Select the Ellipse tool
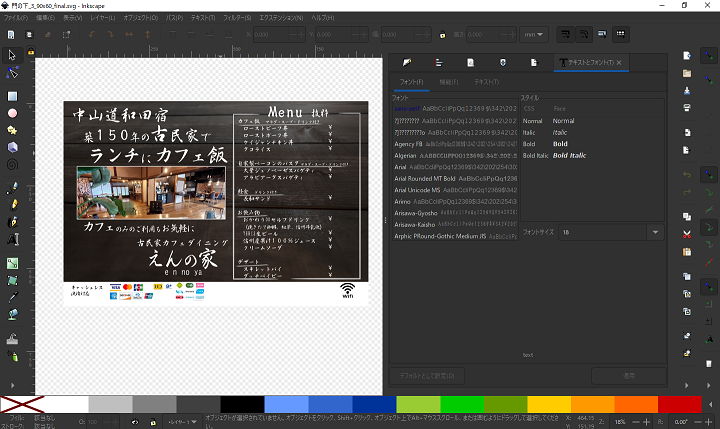This screenshot has height=429, width=720. click(x=12, y=113)
